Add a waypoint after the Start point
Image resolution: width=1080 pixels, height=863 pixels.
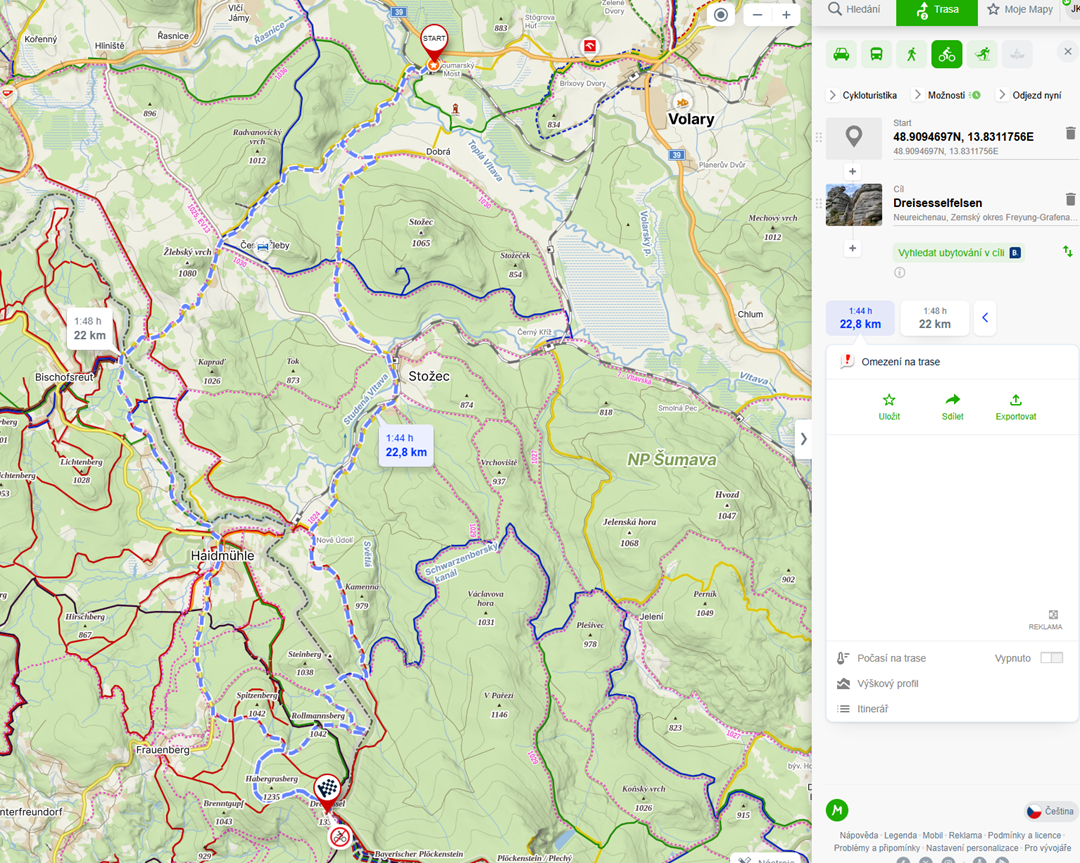tap(853, 171)
